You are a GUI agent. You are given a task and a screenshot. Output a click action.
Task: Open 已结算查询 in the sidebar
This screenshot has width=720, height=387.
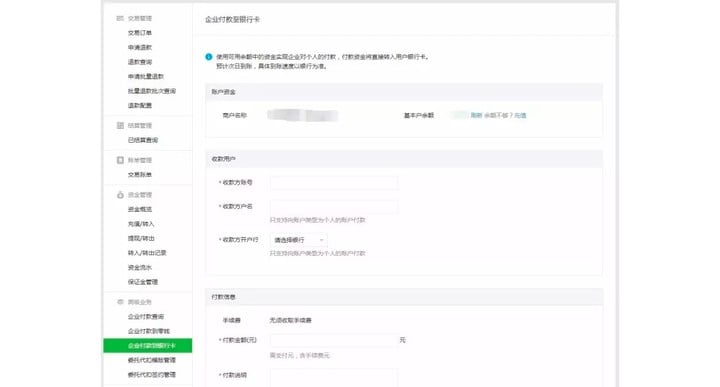tap(143, 140)
